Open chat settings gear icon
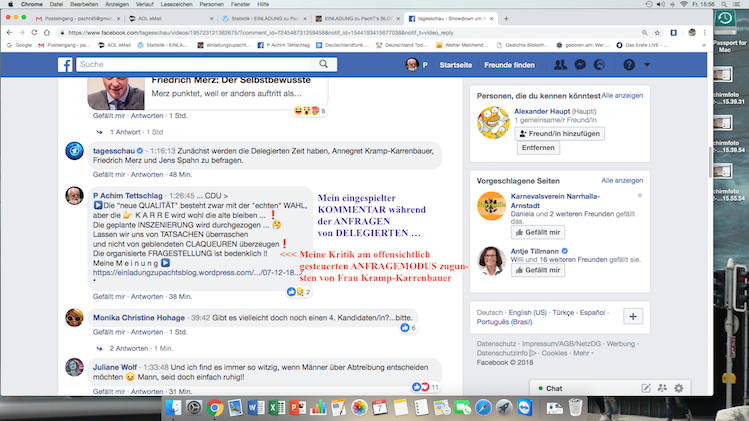 pos(677,388)
